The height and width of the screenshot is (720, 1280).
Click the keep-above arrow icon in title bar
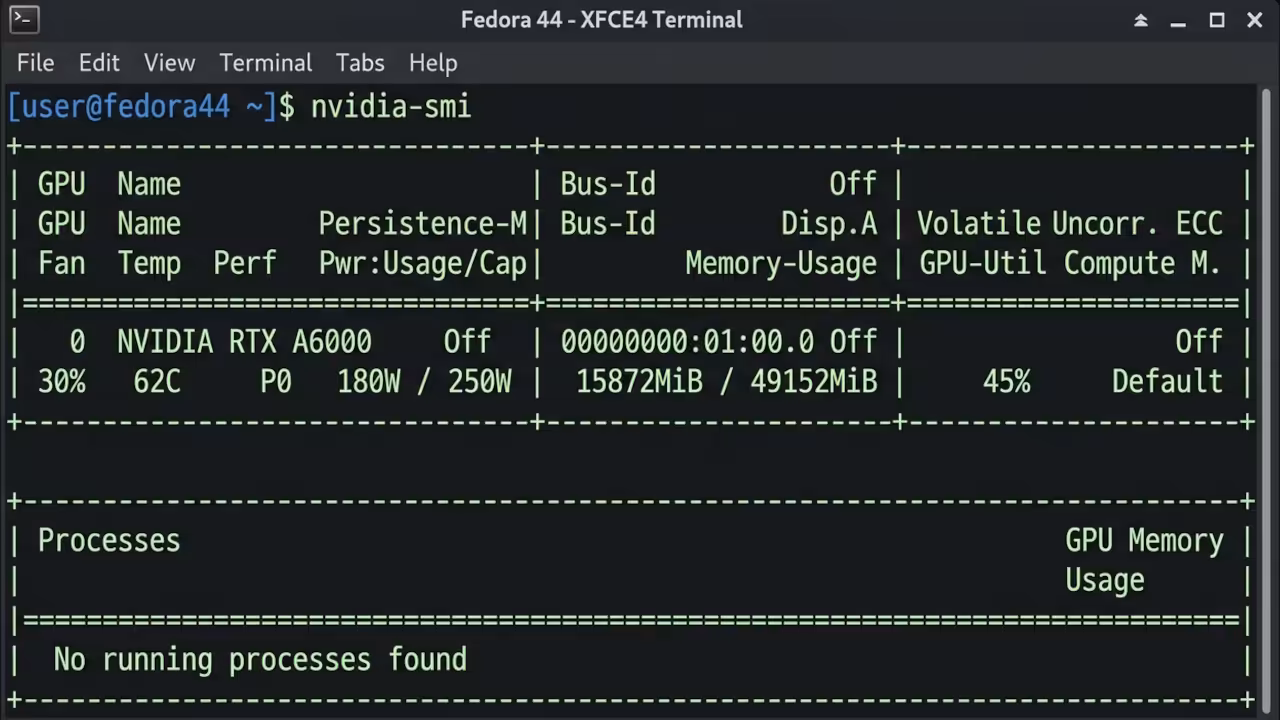point(1141,20)
